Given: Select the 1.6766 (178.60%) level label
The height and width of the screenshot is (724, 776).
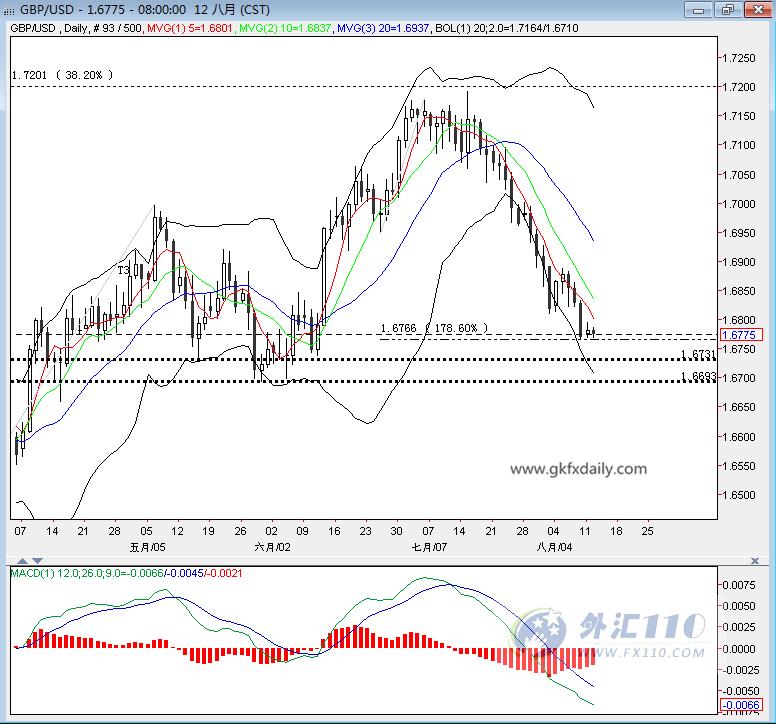Looking at the screenshot, I should coord(434,328).
